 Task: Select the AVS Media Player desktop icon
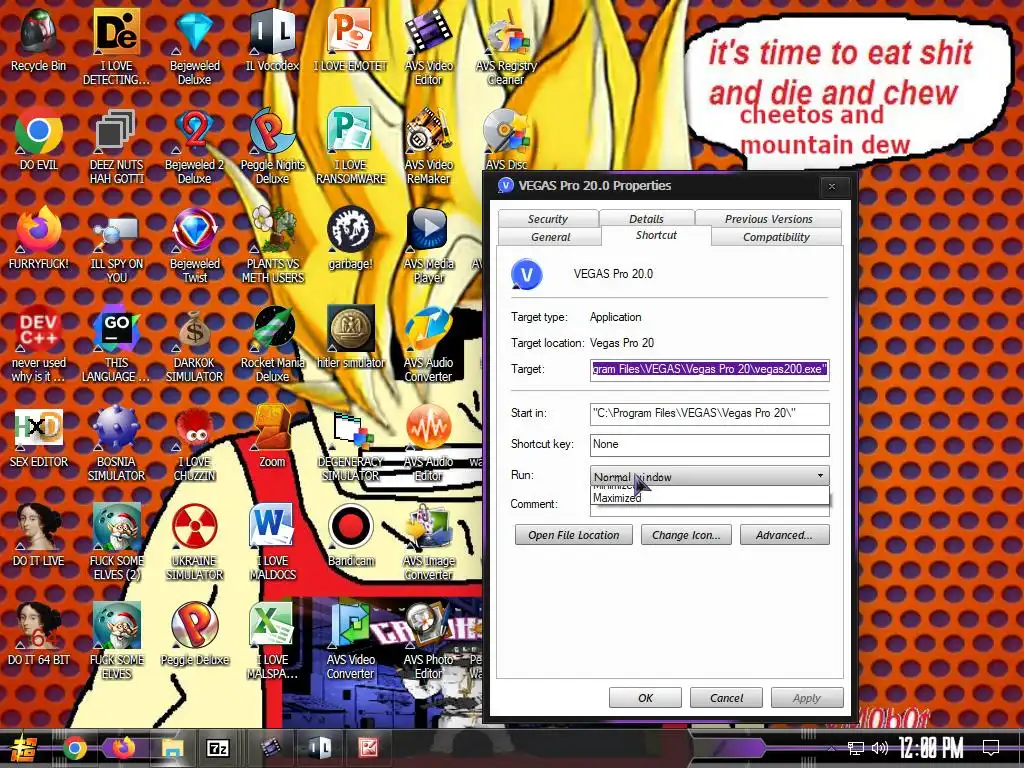(428, 246)
